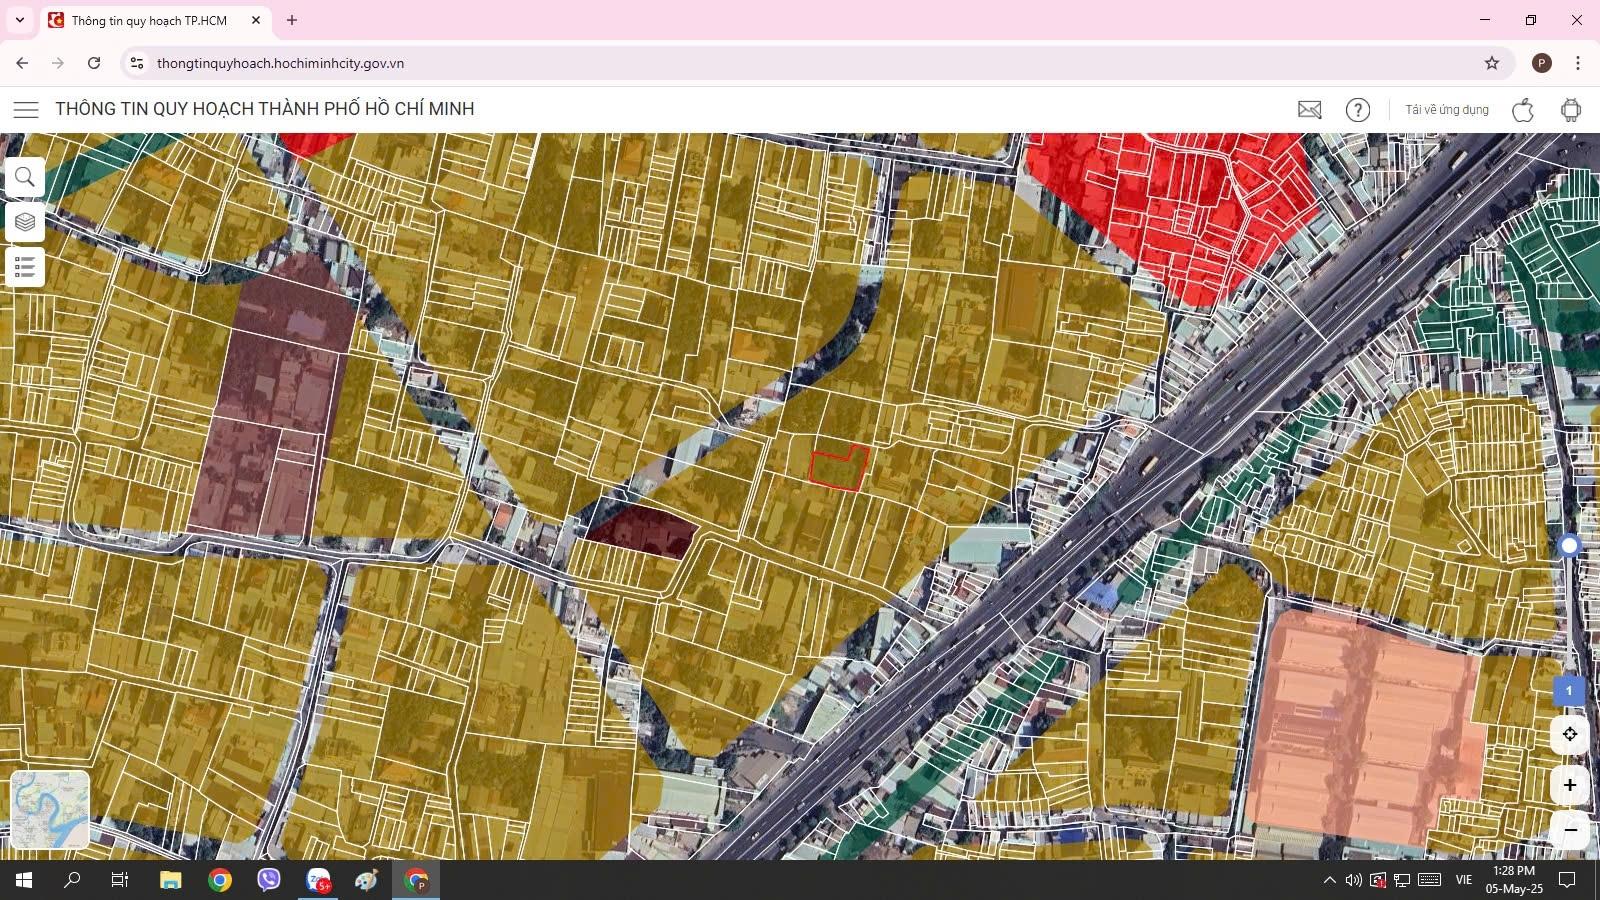Image resolution: width=1600 pixels, height=900 pixels.
Task: Zoom out on the map
Action: point(1569,830)
